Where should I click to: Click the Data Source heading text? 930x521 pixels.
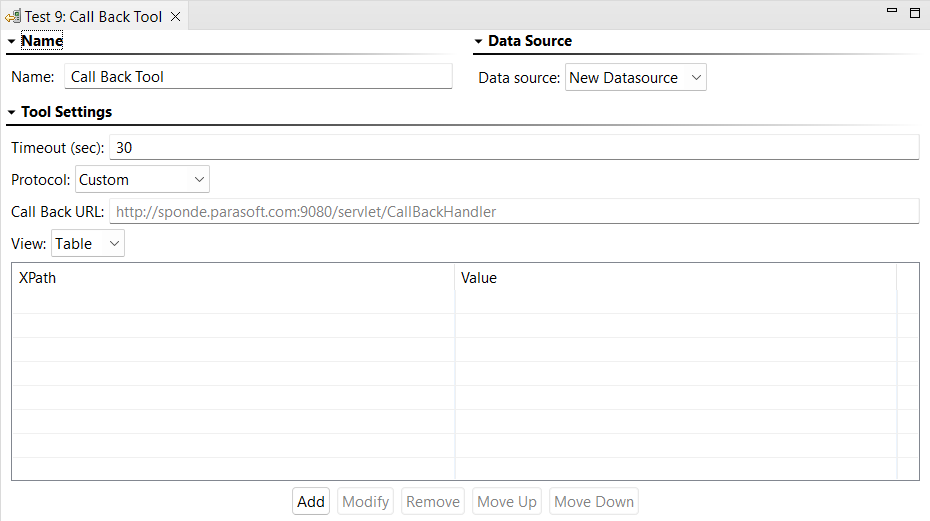[x=530, y=41]
